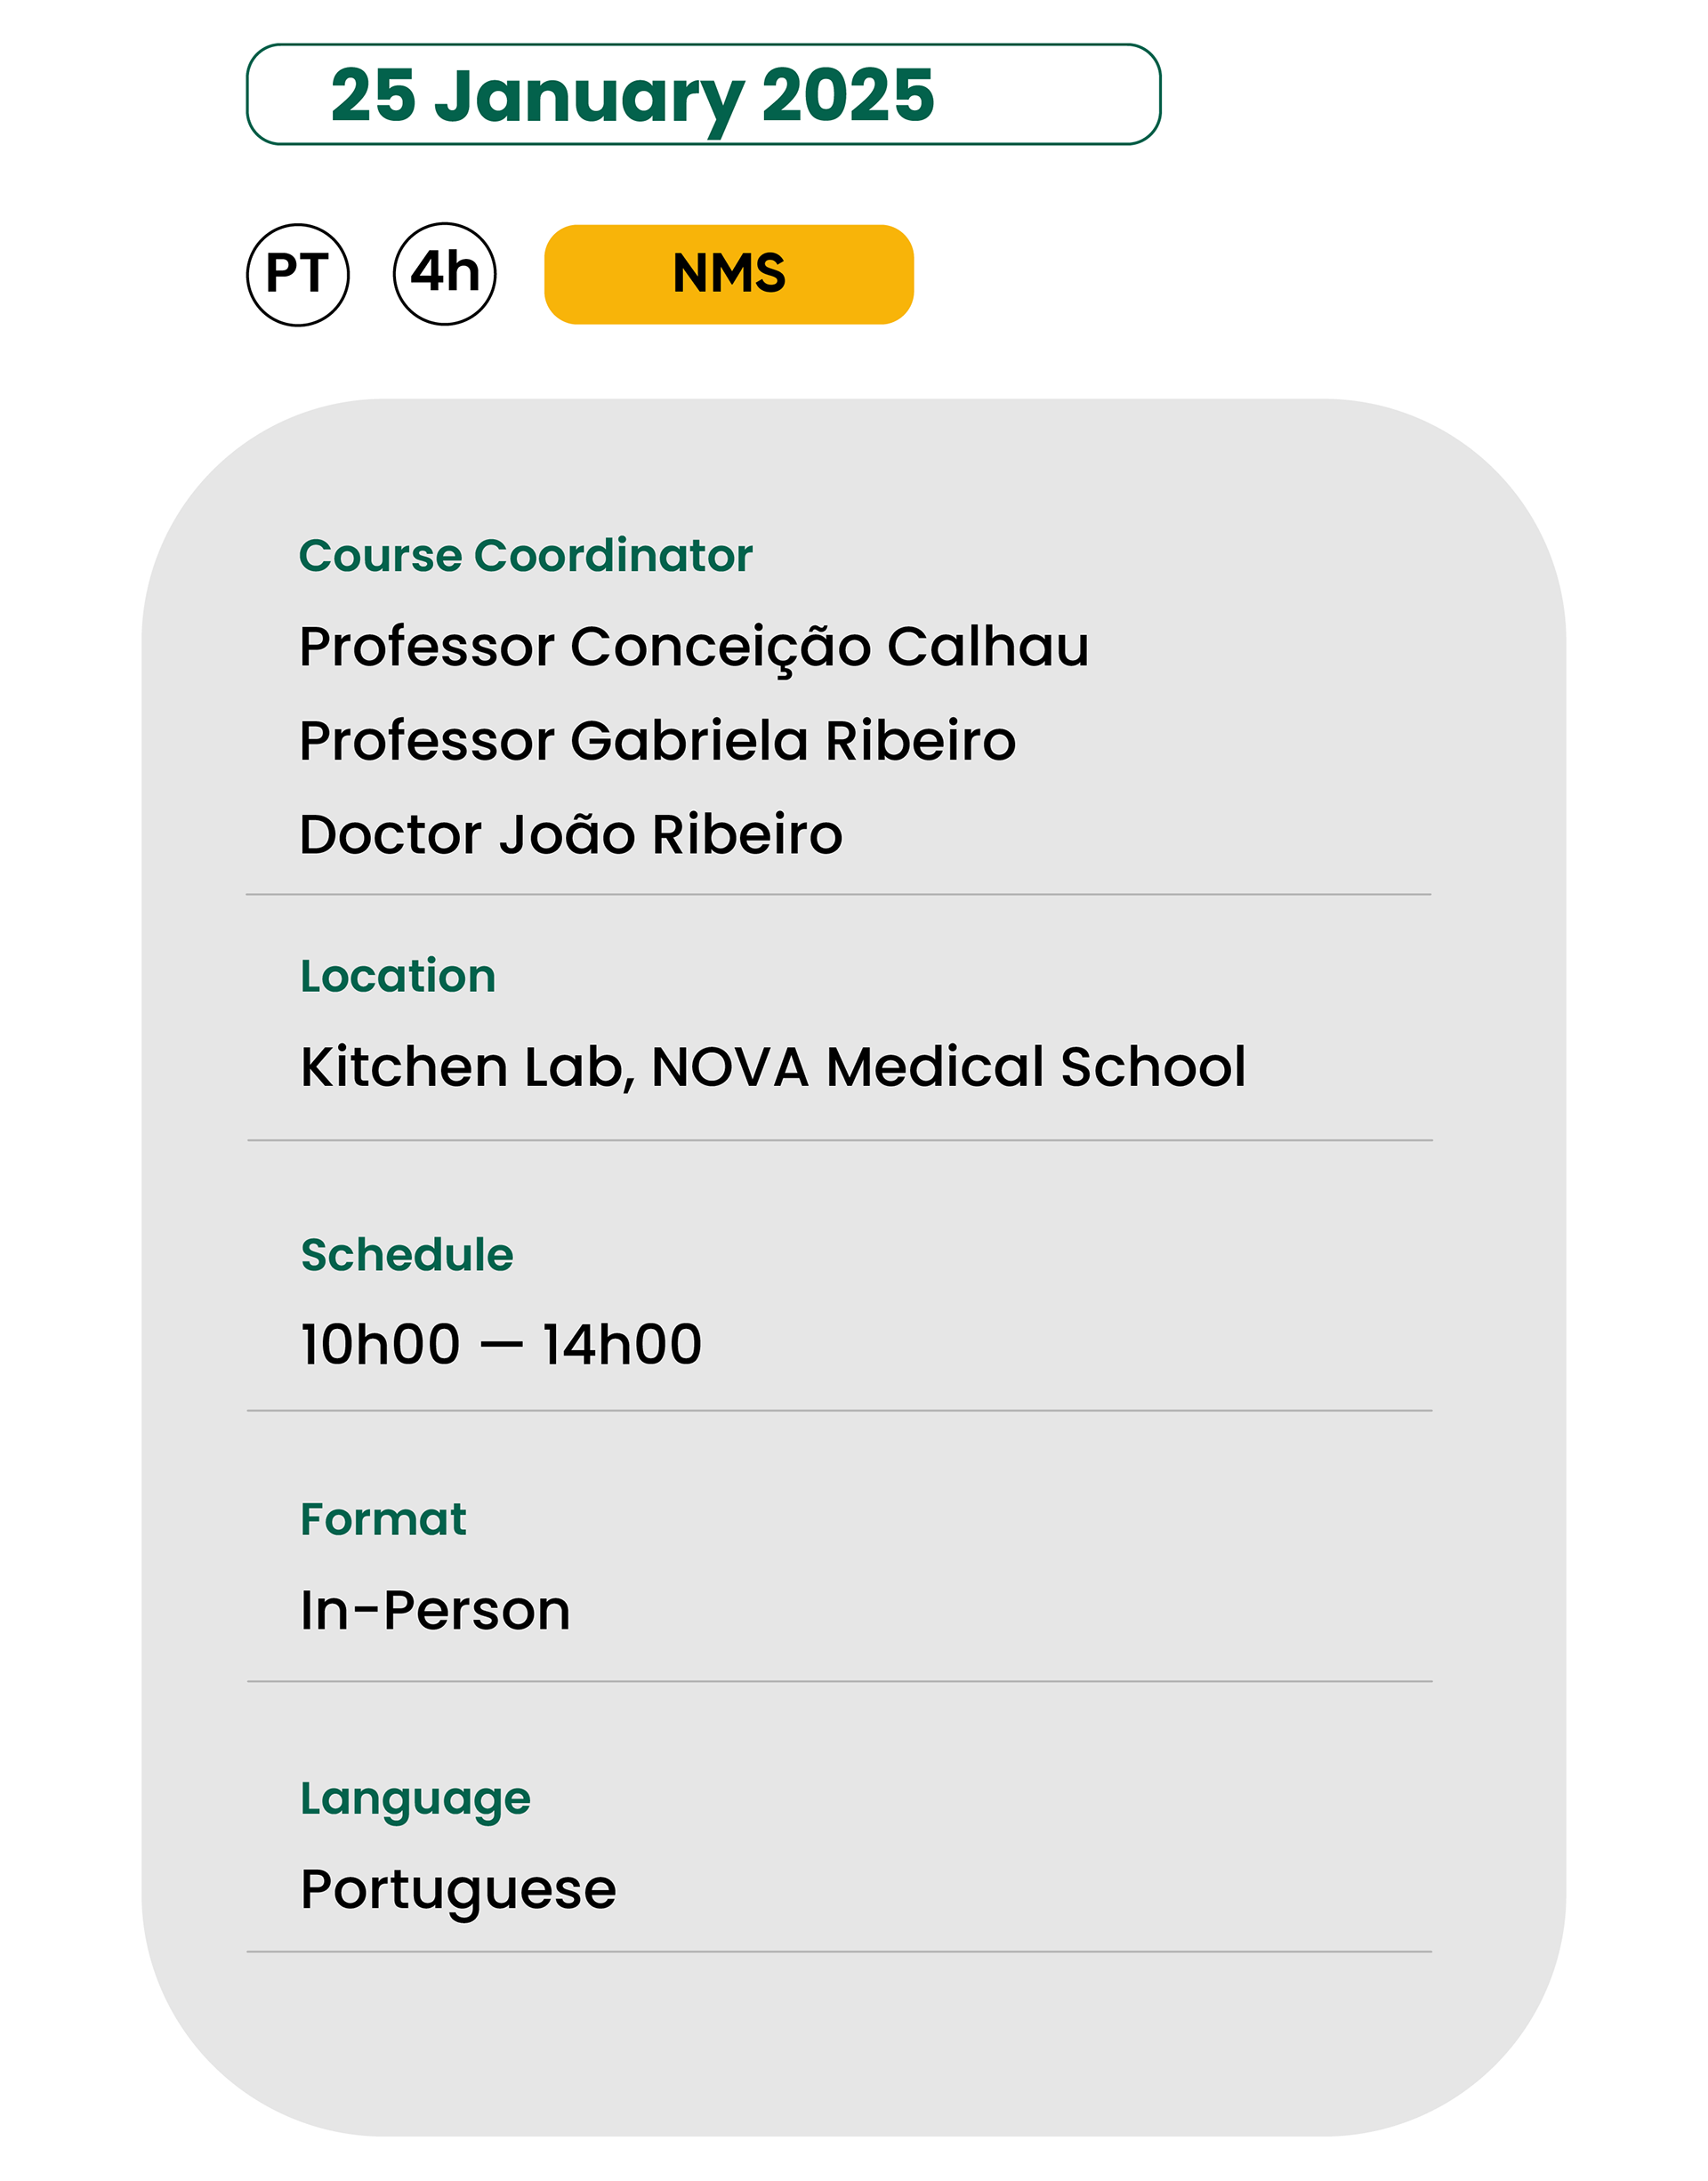Viewport: 1708px width, 2181px height.
Task: Click the In-Person format value
Action: pyautogui.click(x=435, y=1611)
